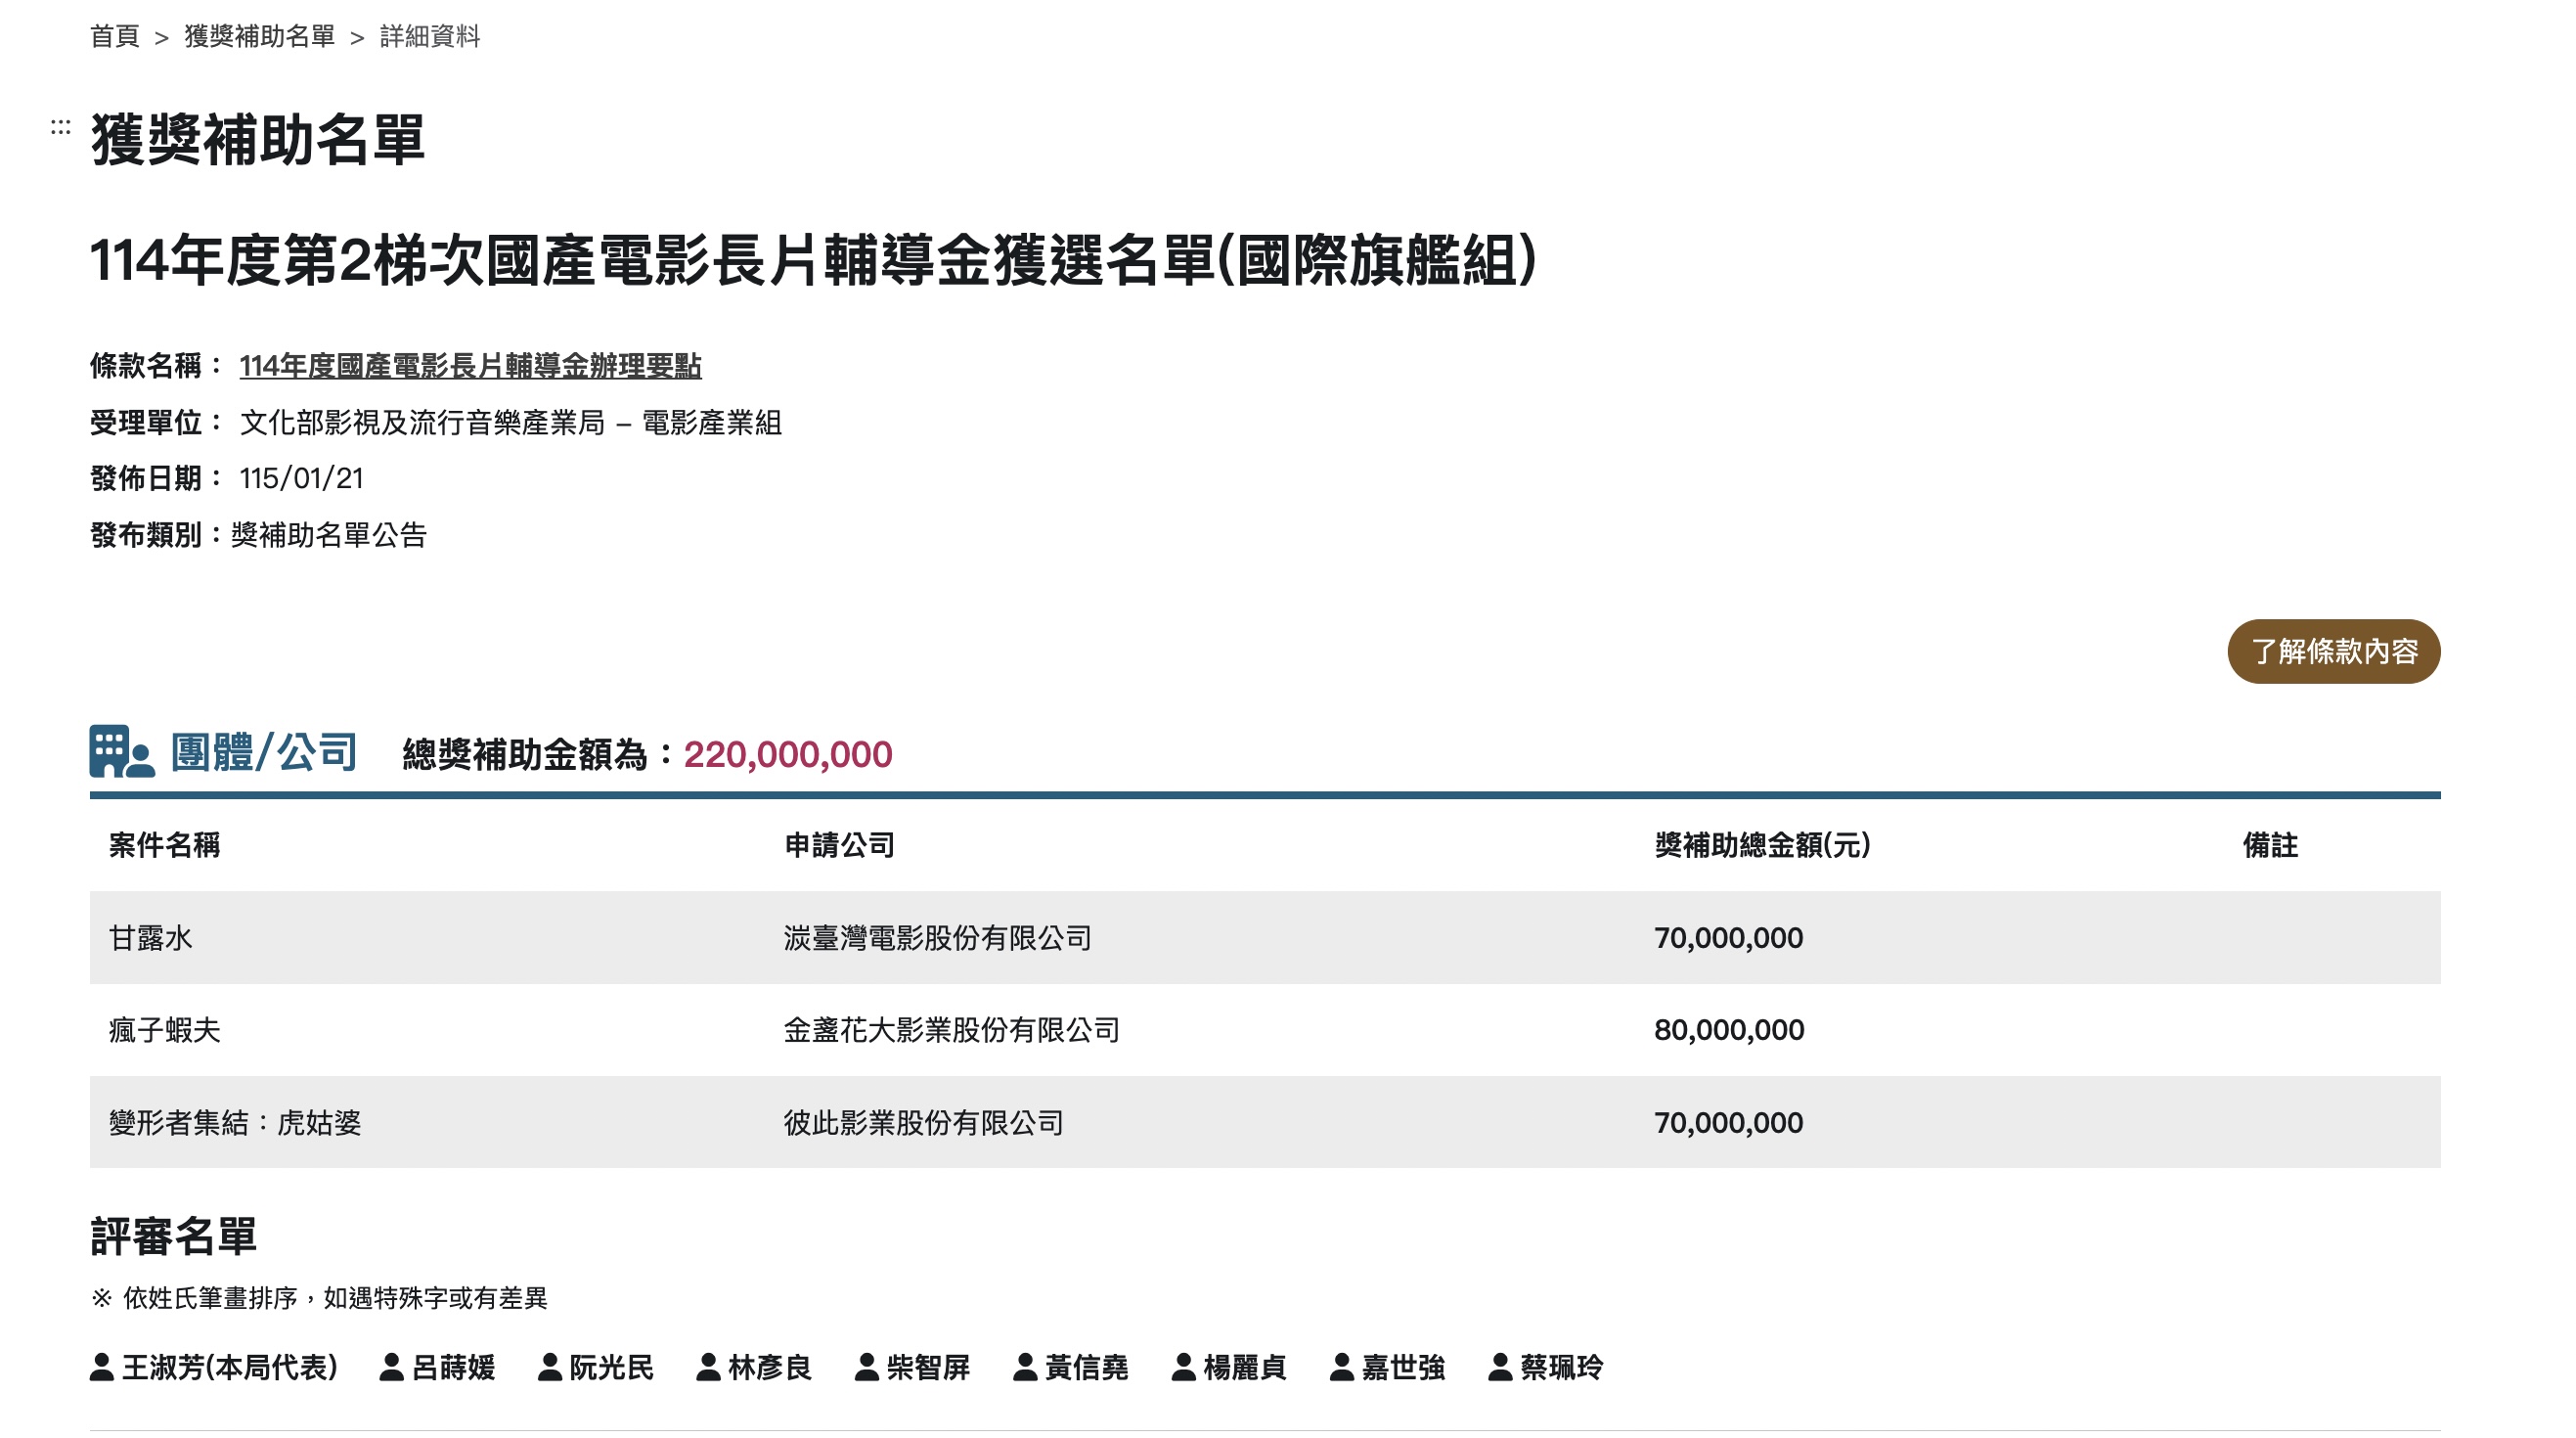Click the person icon beside 黃信堯

1025,1367
